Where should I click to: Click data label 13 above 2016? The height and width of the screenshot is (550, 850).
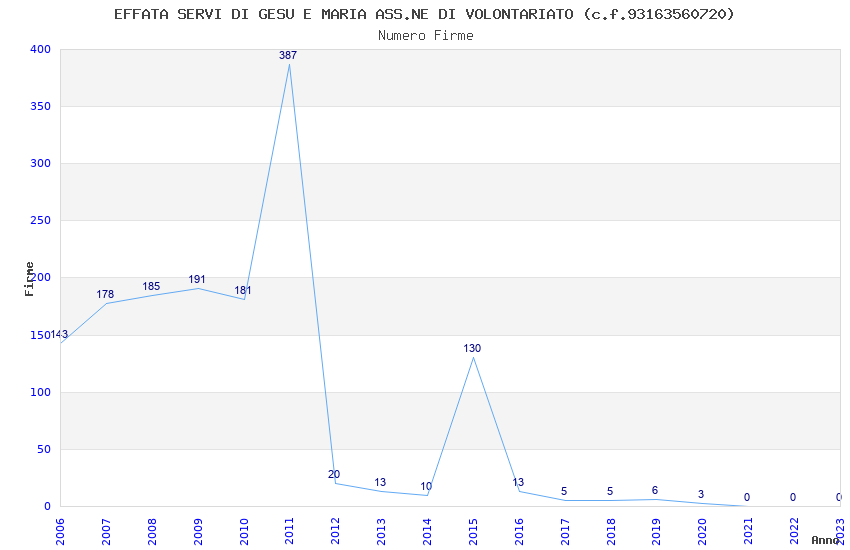tap(518, 482)
